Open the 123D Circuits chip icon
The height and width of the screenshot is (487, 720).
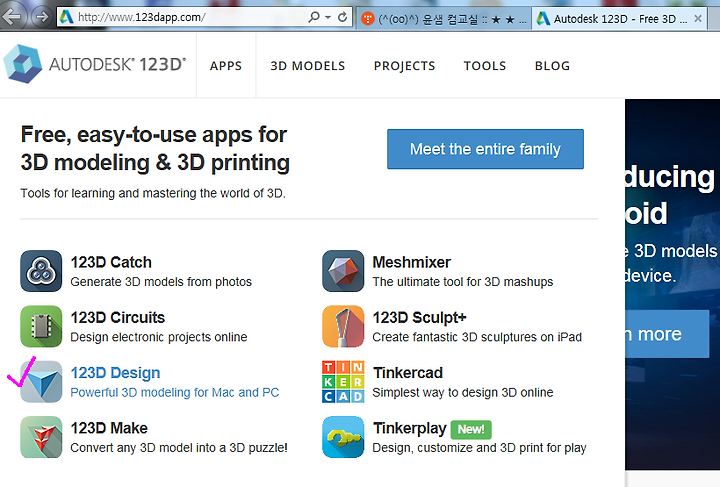point(41,326)
